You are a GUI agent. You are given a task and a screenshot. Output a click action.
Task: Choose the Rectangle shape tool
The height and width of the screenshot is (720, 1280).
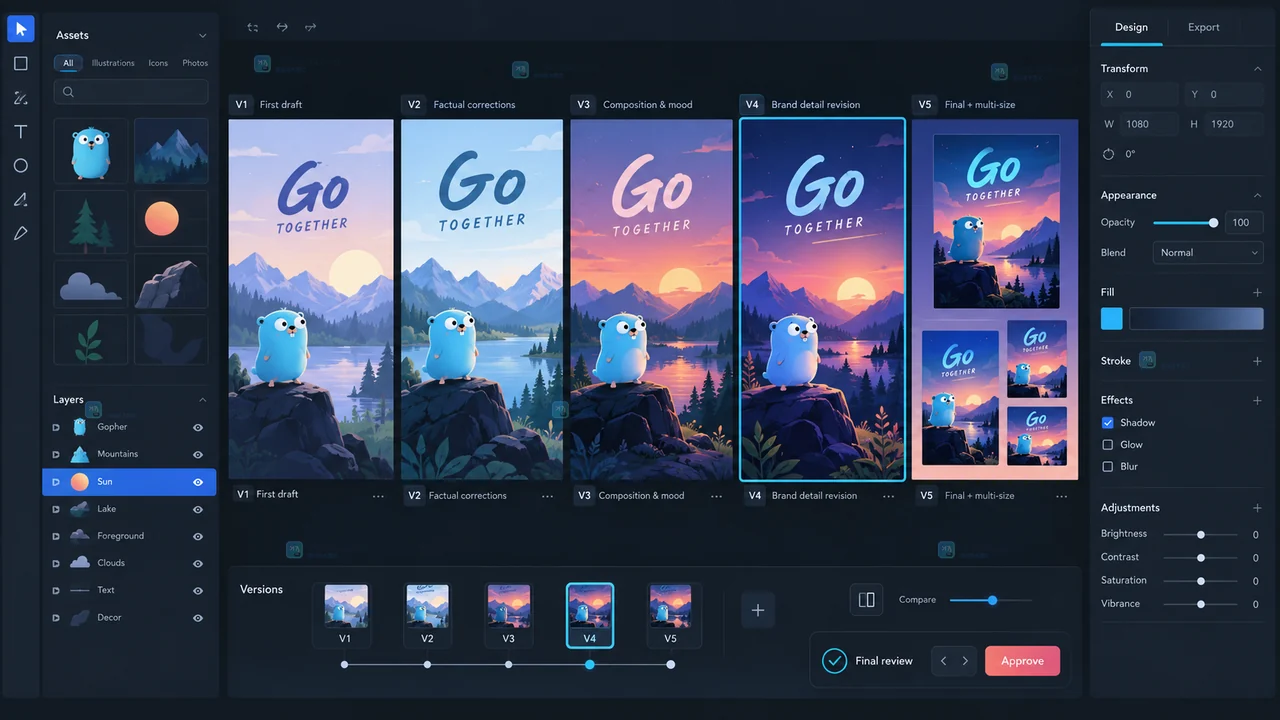click(21, 63)
